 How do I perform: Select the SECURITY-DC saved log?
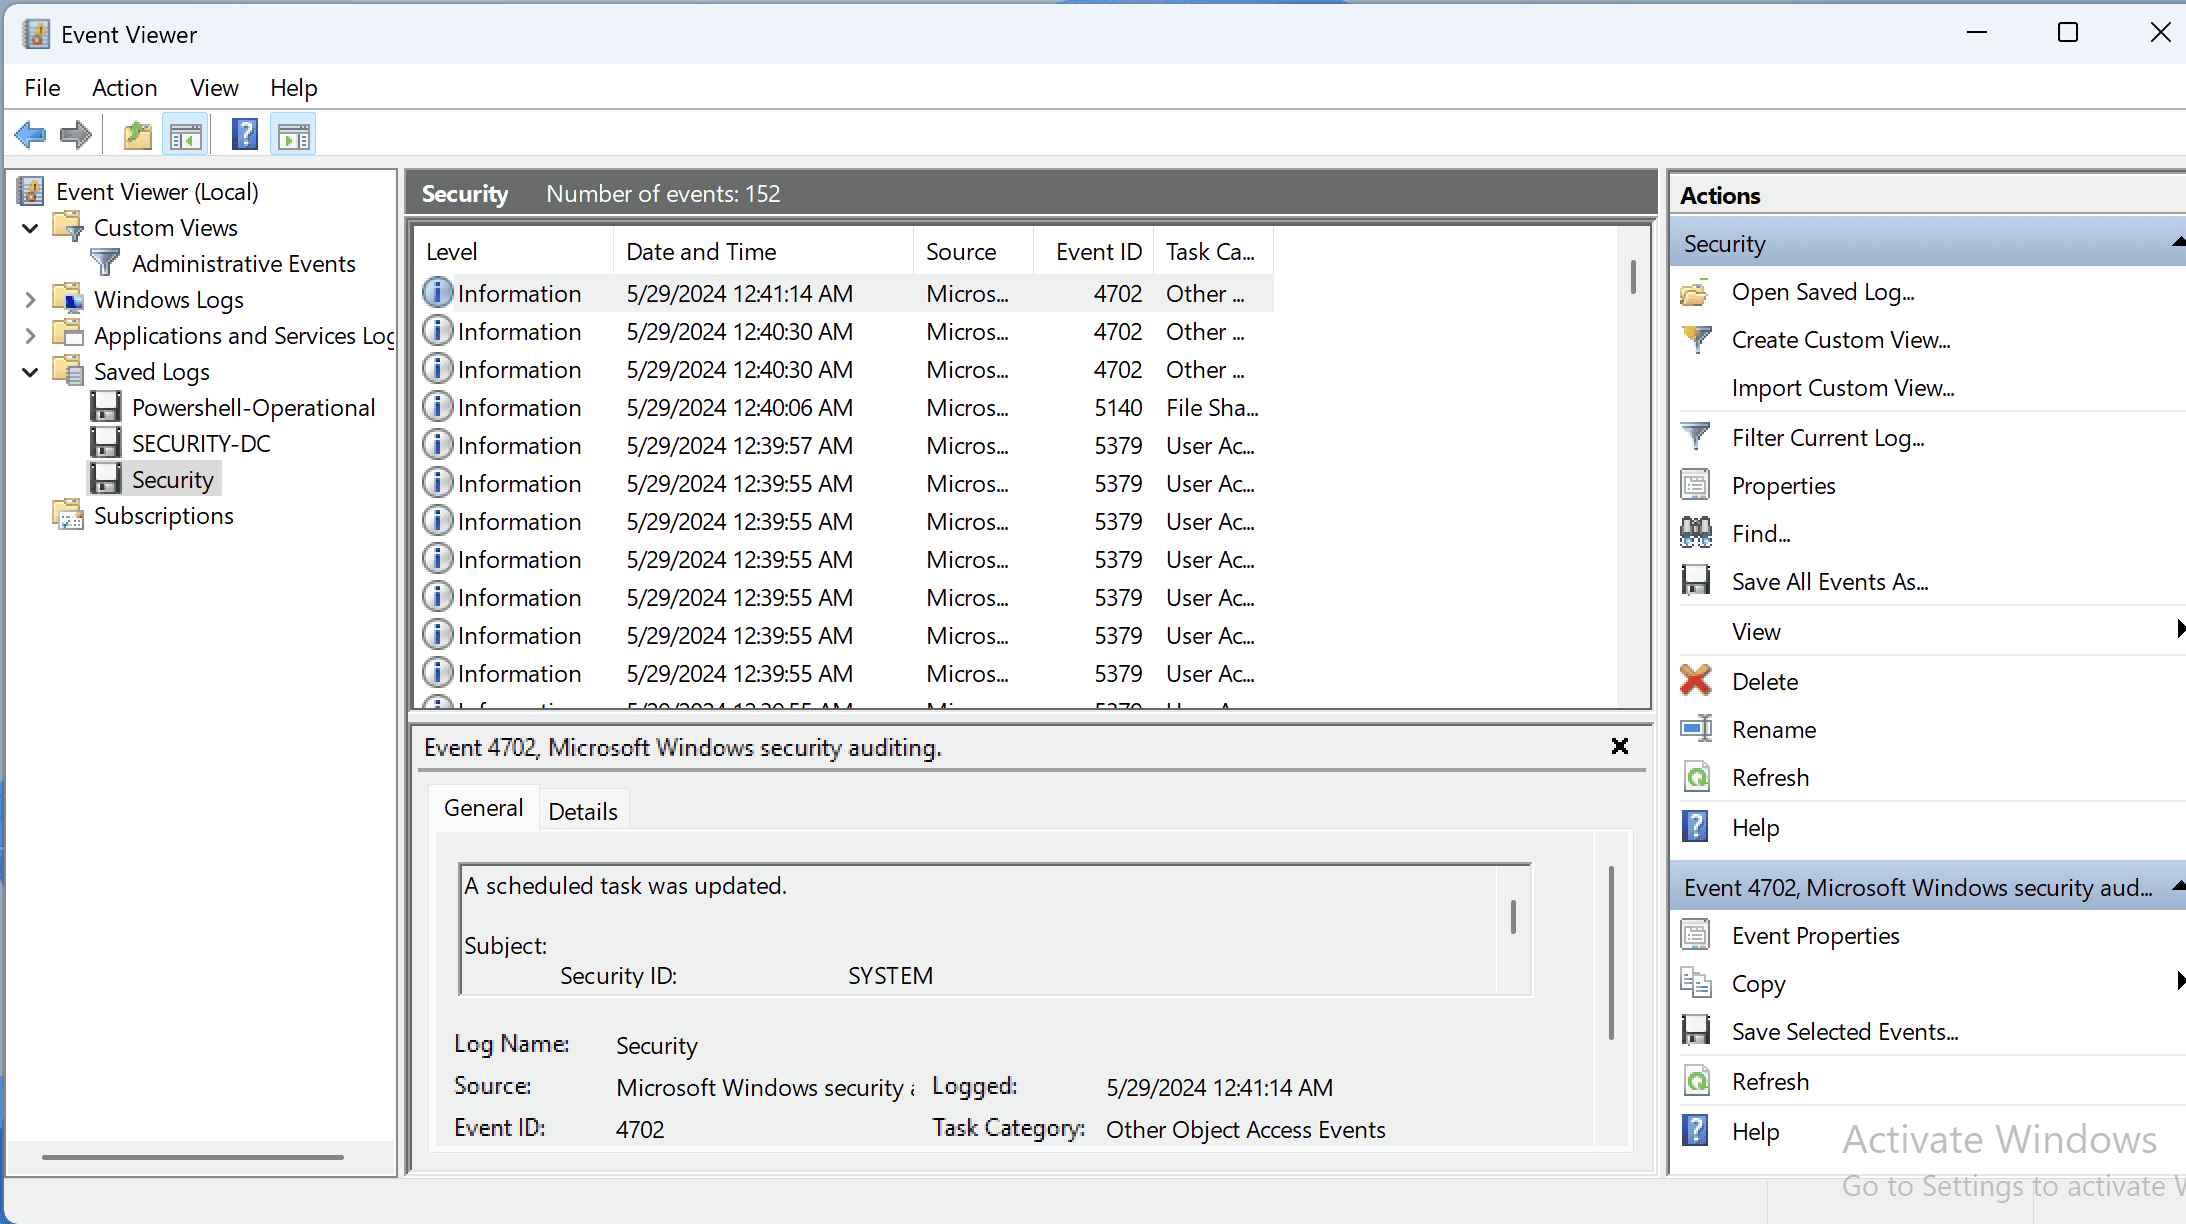202,443
